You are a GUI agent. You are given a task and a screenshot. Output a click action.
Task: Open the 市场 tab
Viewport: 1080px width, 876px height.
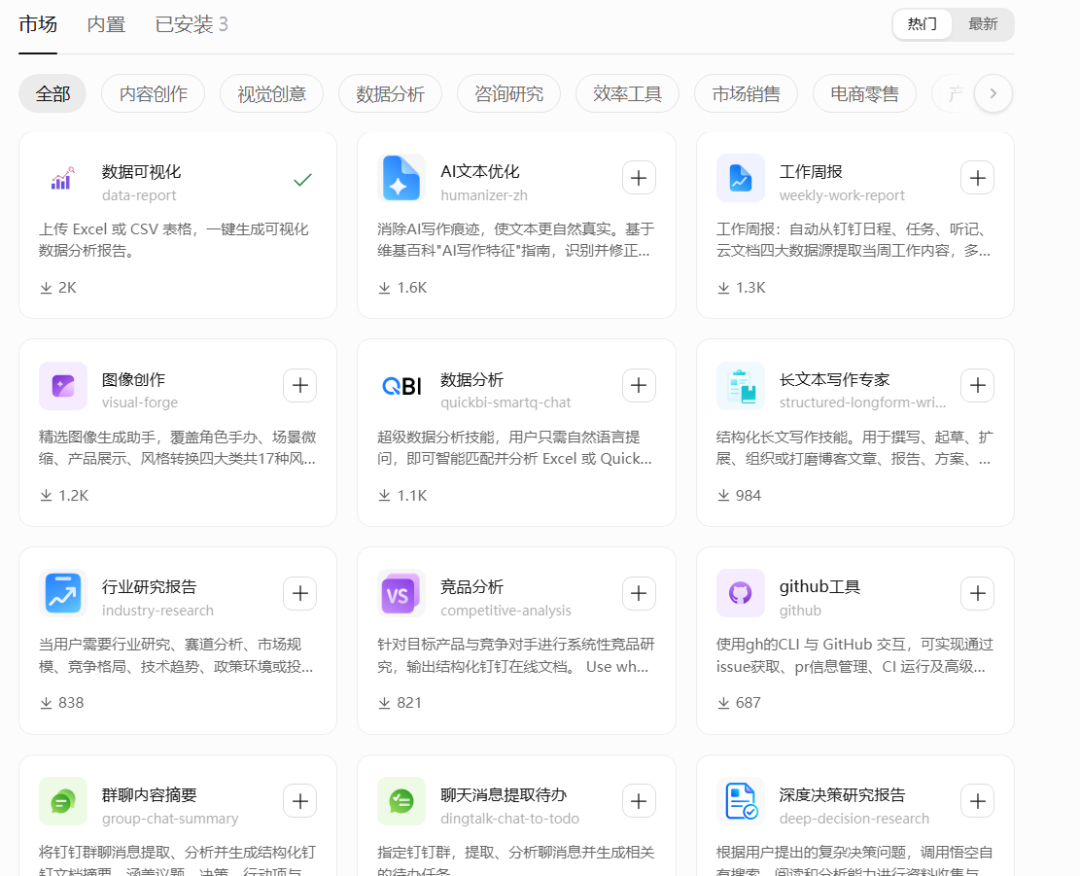click(38, 25)
